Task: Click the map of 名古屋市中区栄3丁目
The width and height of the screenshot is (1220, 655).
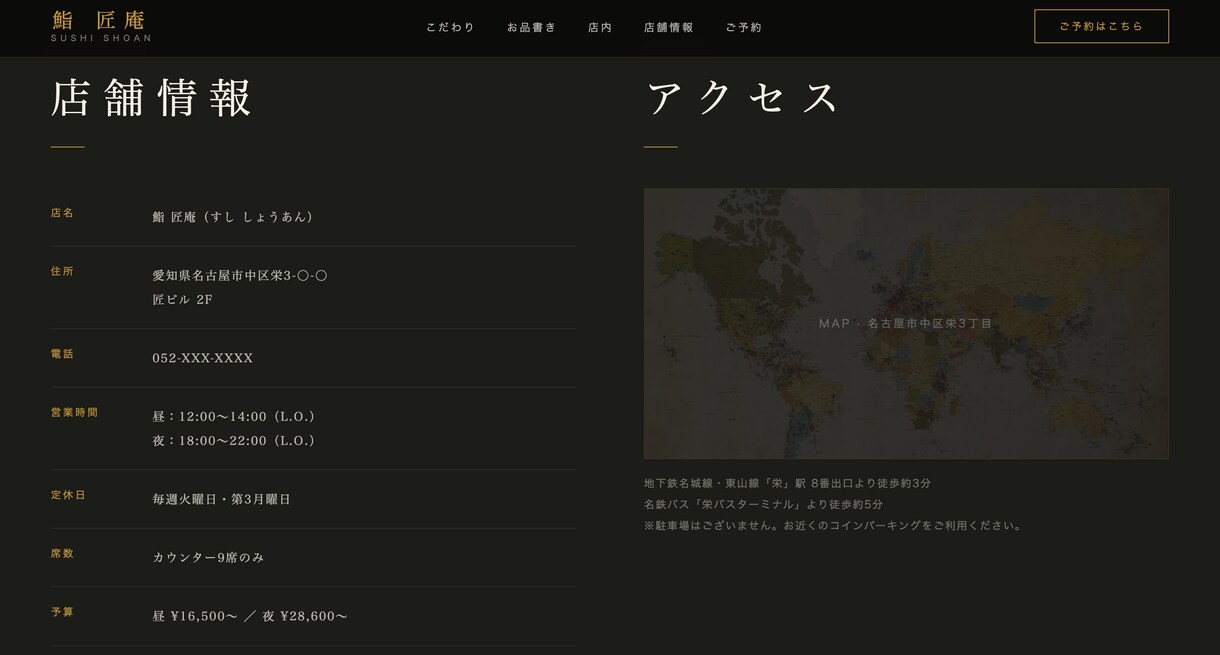Action: 906,323
